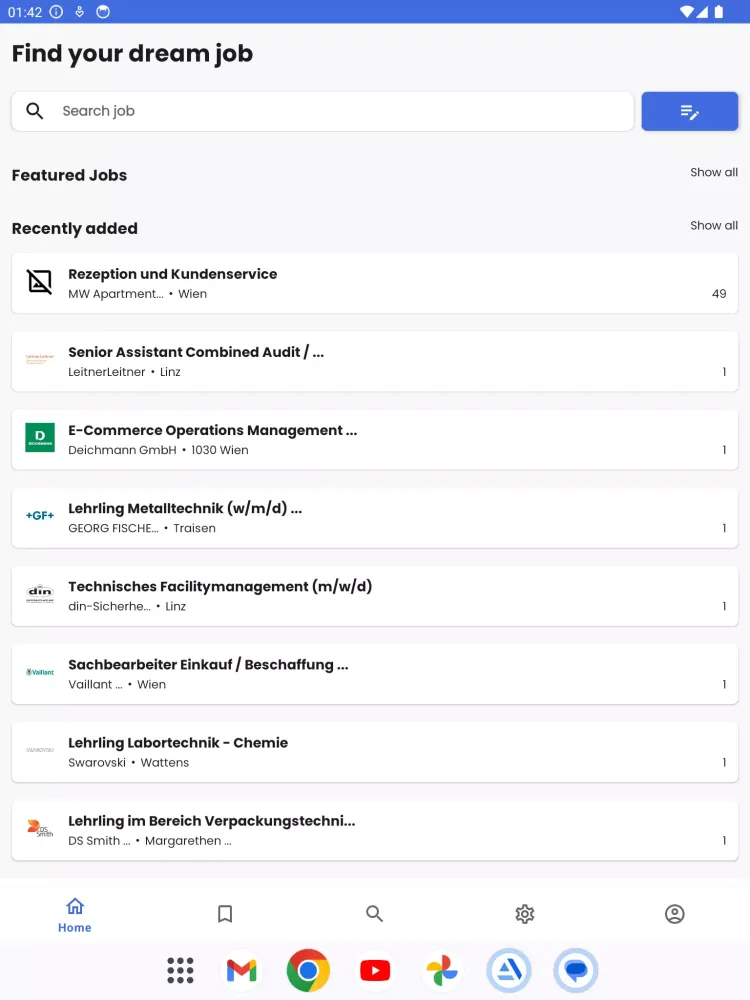
Task: Open the Rezeption und Kundenservice job listing
Action: [375, 283]
